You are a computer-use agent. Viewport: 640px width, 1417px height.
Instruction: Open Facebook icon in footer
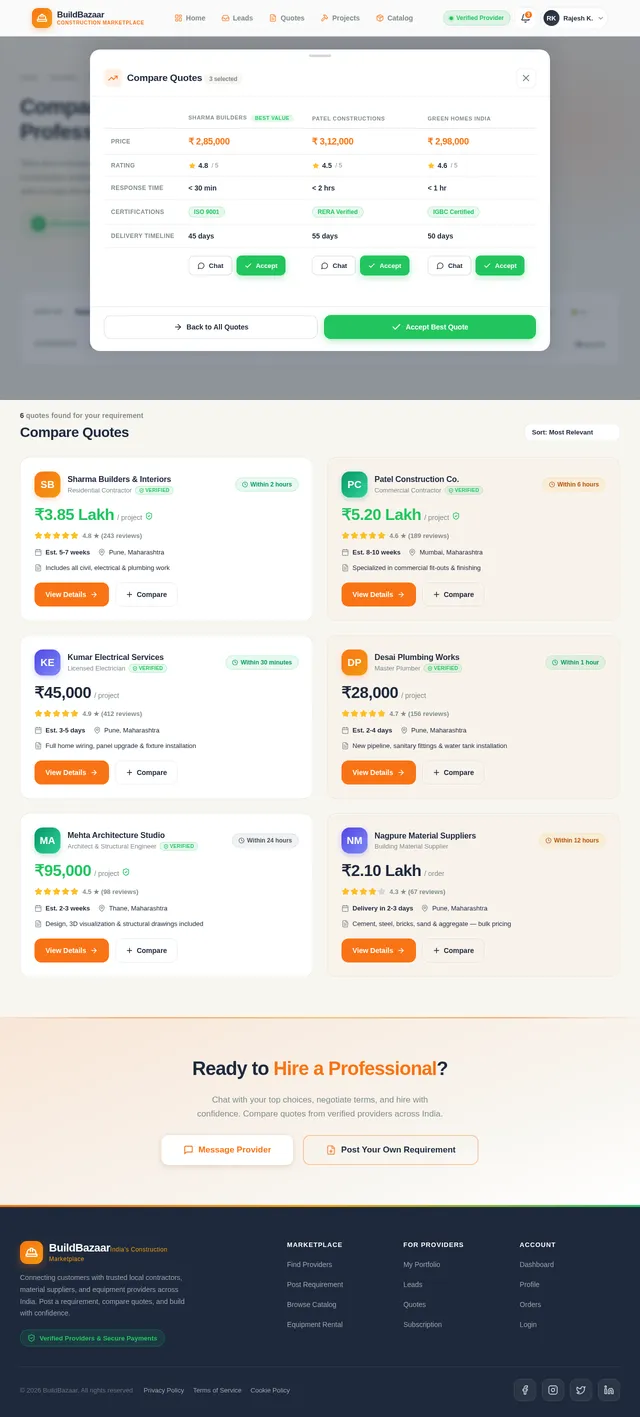point(525,1390)
